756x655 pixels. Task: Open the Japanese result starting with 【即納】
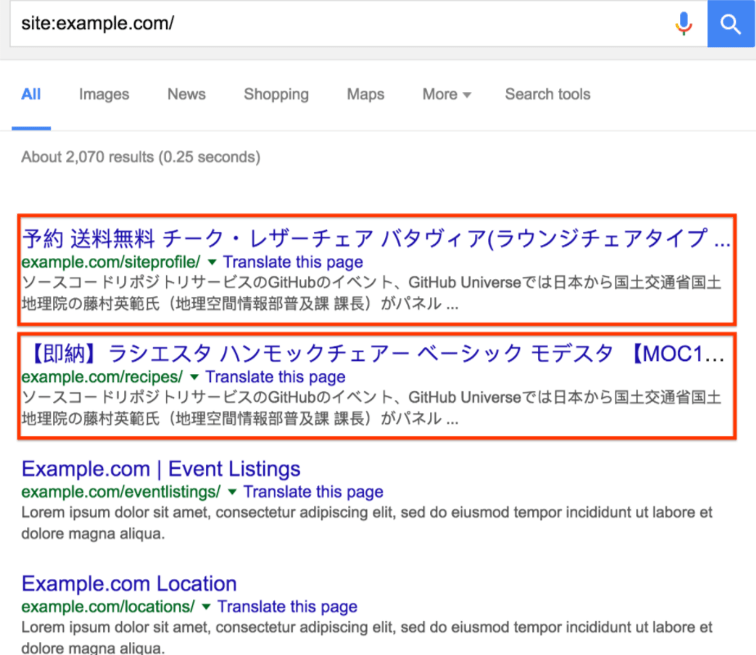click(375, 354)
